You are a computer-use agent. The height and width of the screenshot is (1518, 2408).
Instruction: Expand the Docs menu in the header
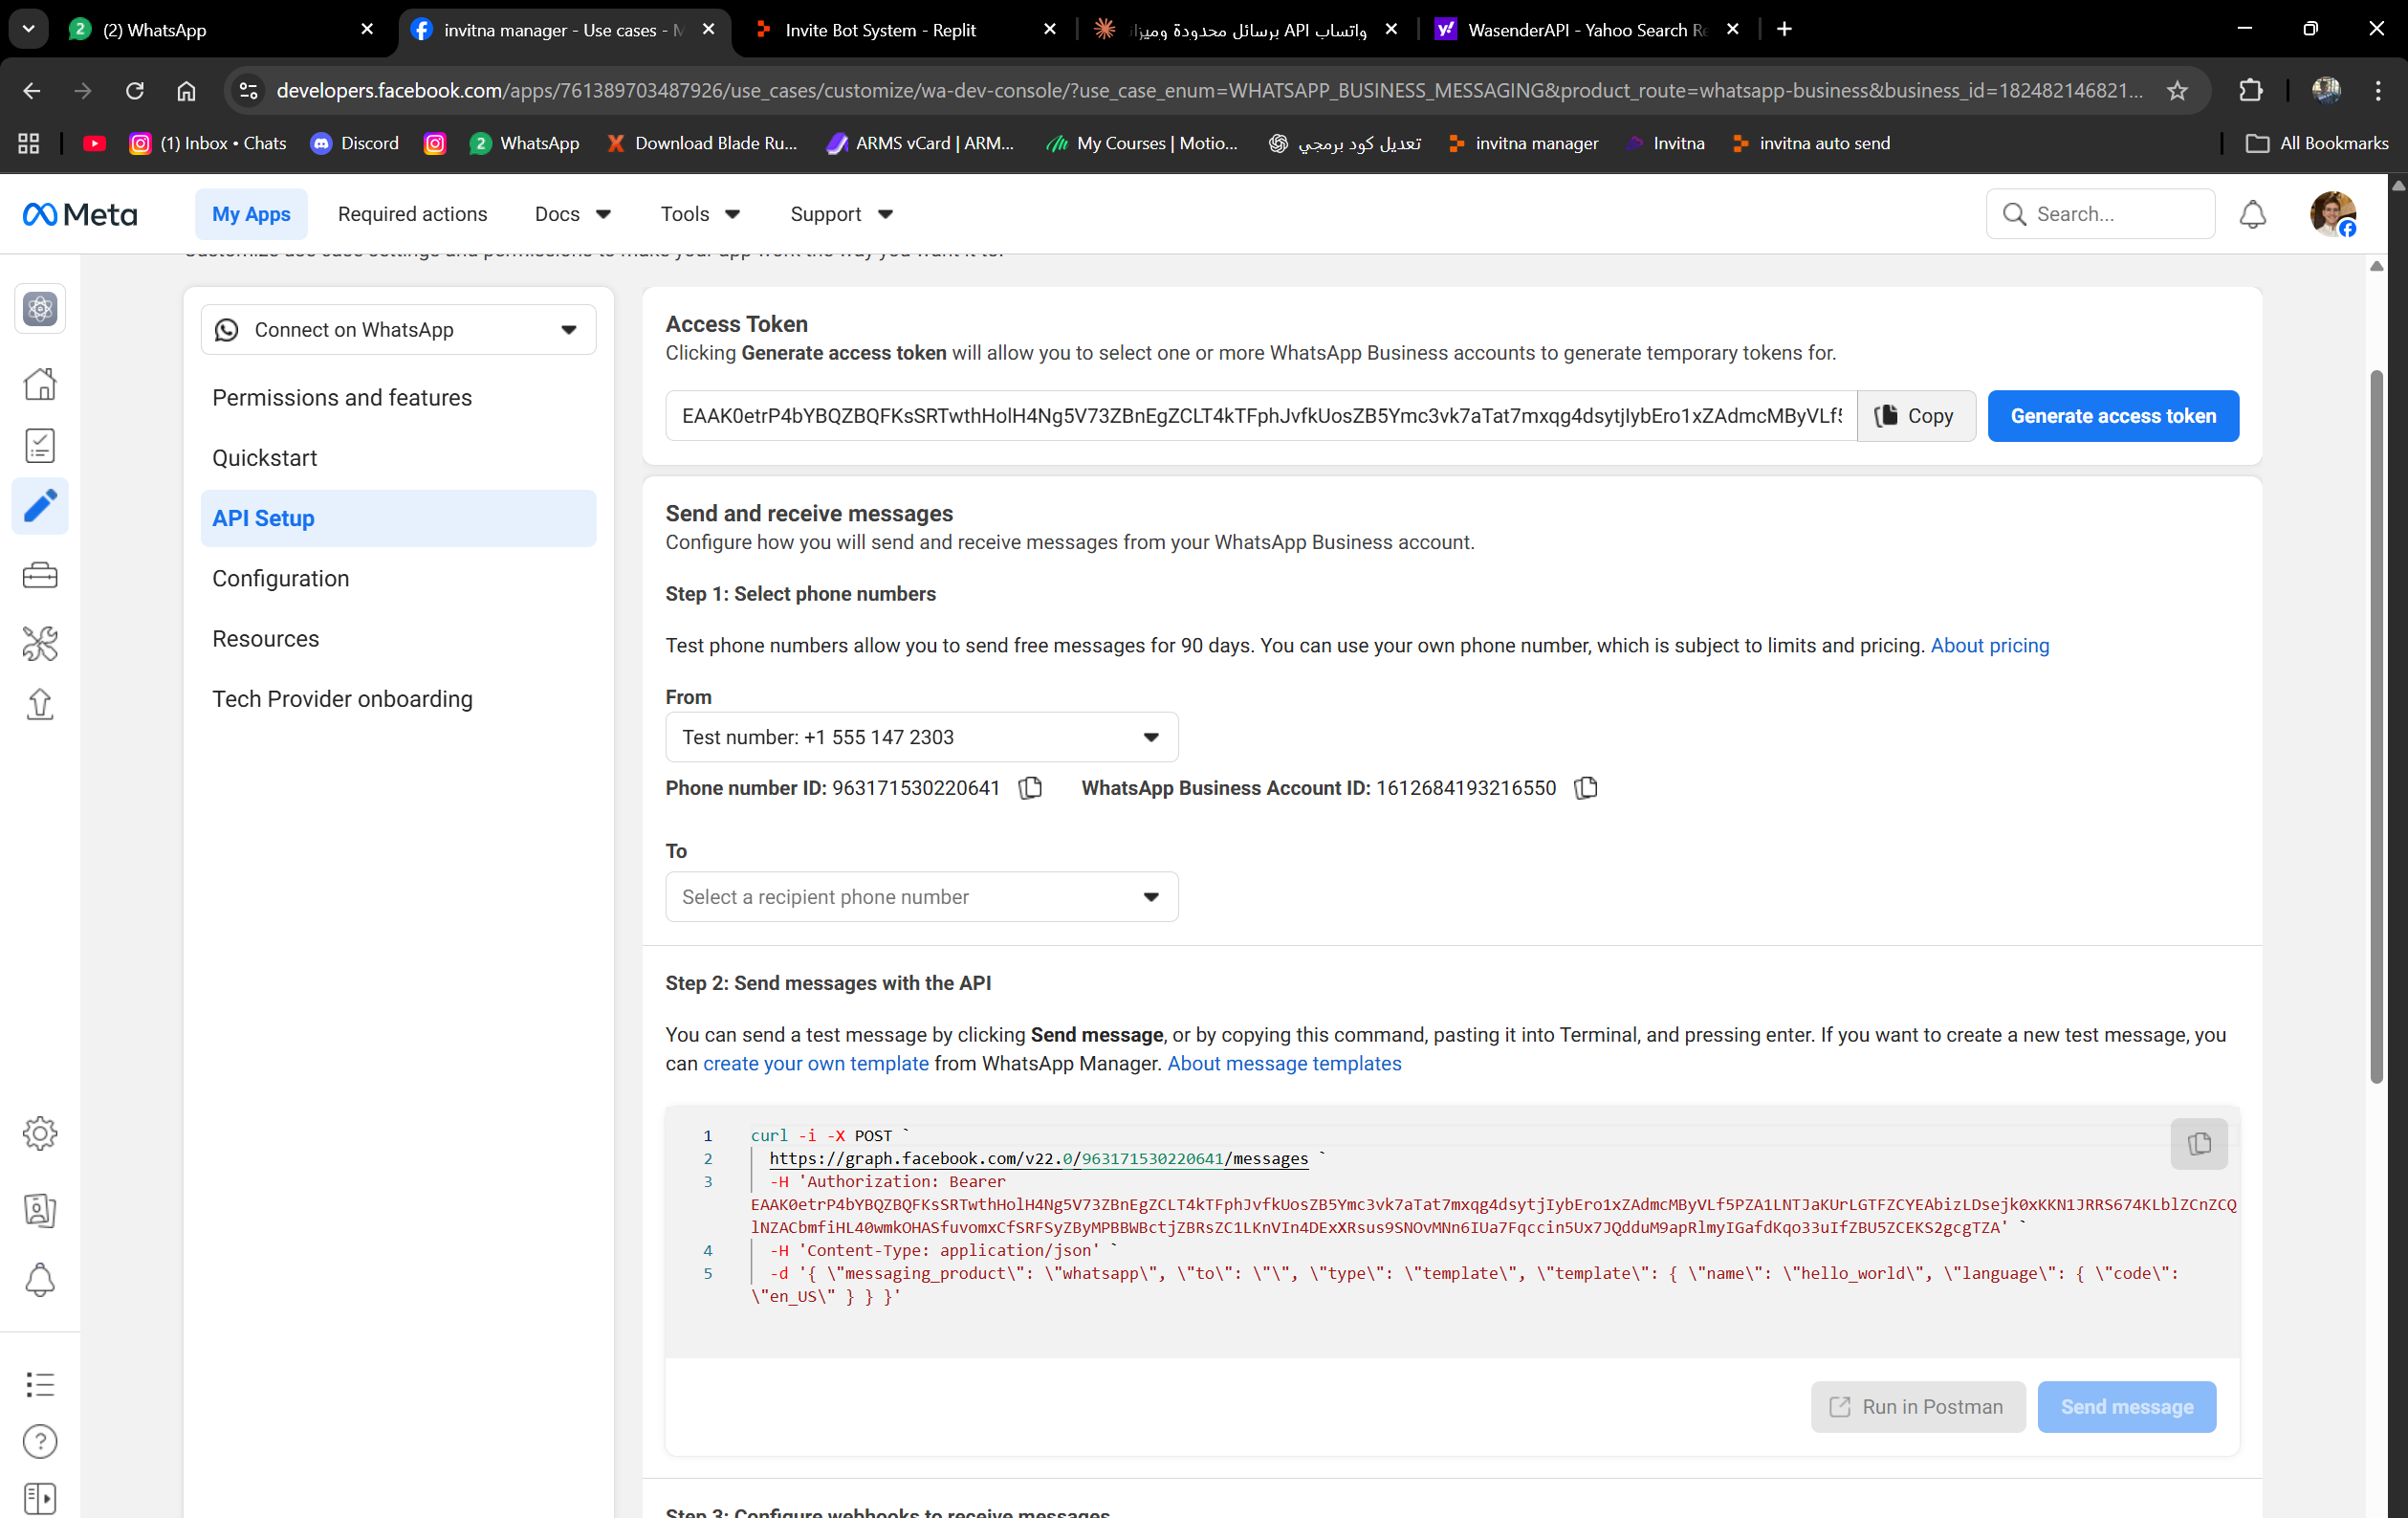tap(572, 214)
